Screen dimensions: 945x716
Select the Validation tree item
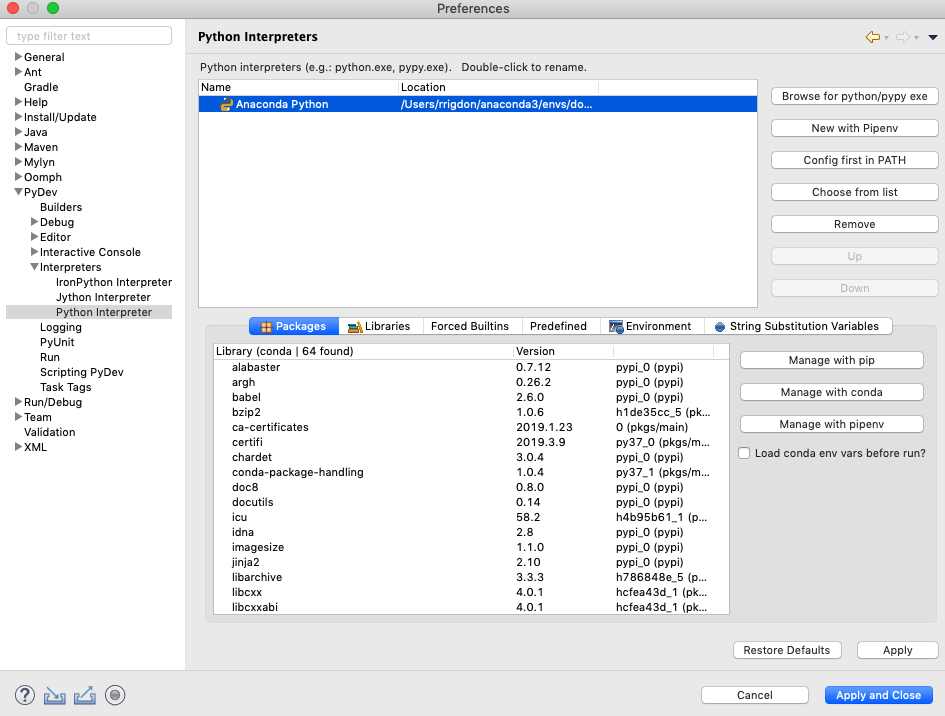(49, 432)
